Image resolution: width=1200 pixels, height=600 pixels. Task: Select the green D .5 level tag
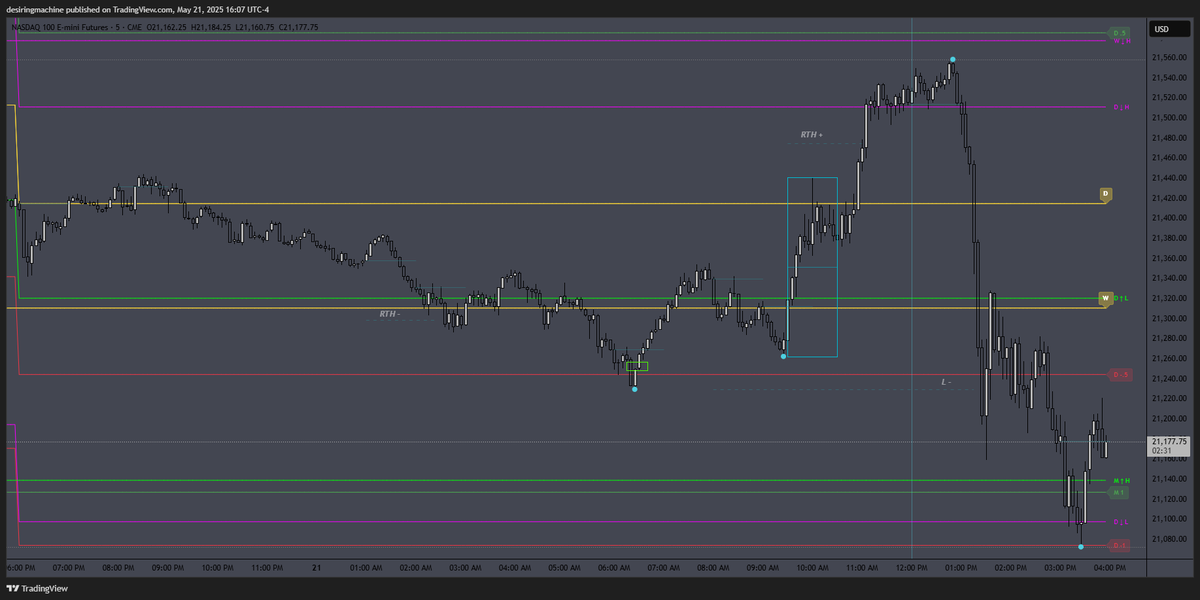1120,33
